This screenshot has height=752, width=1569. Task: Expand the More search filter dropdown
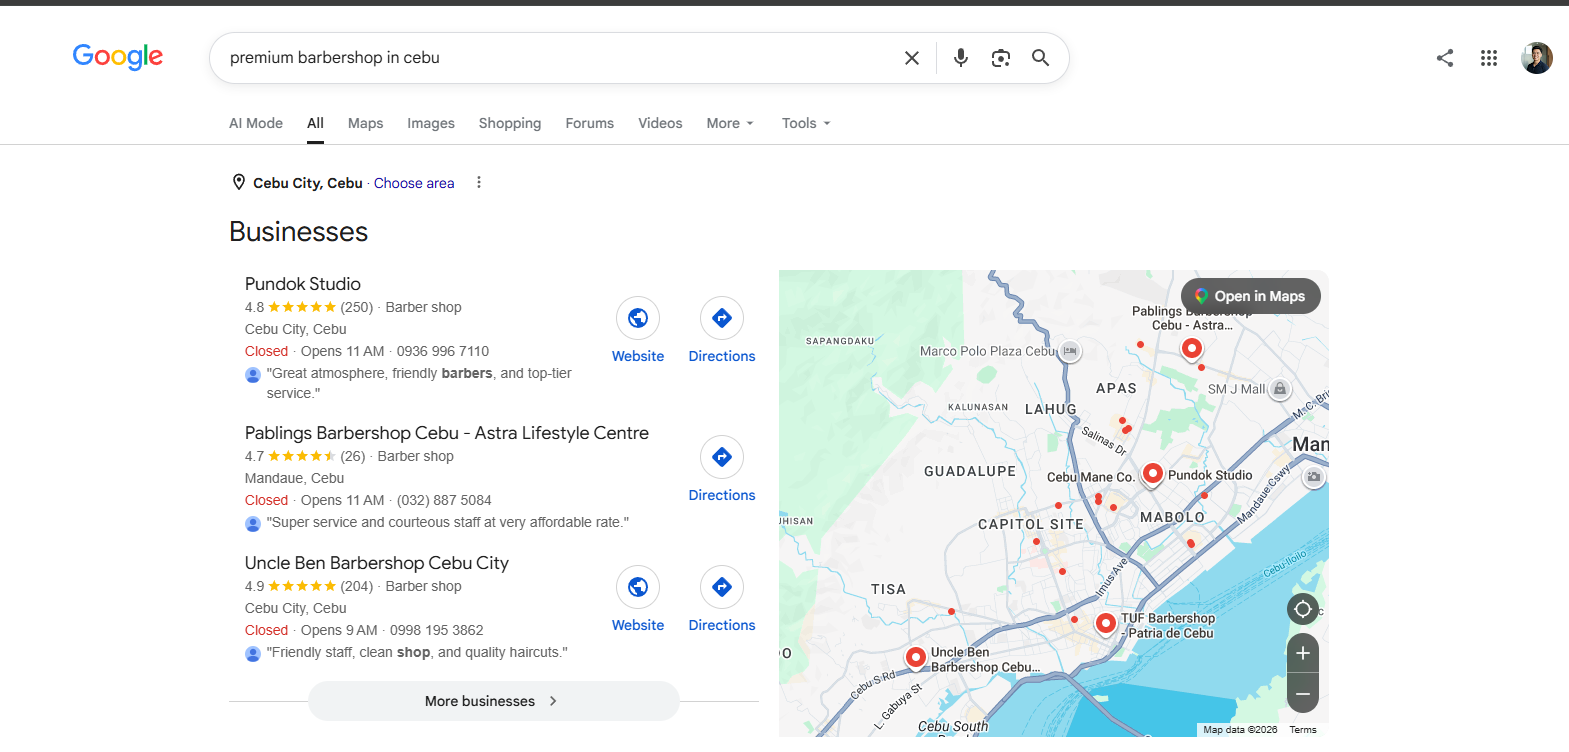(730, 123)
